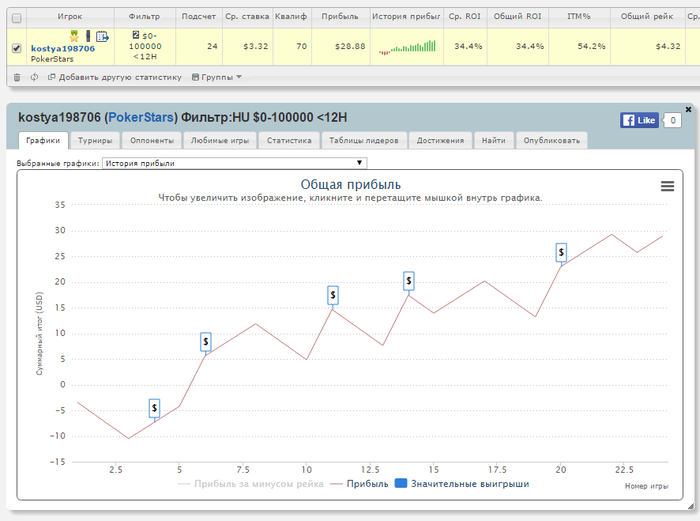Click the refresh icon below the player row
The height and width of the screenshot is (521, 700).
tap(34, 77)
